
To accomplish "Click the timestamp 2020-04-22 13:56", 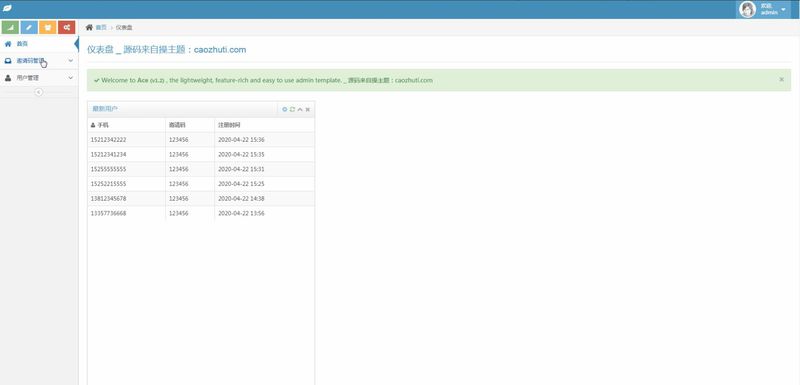I will 241,214.
